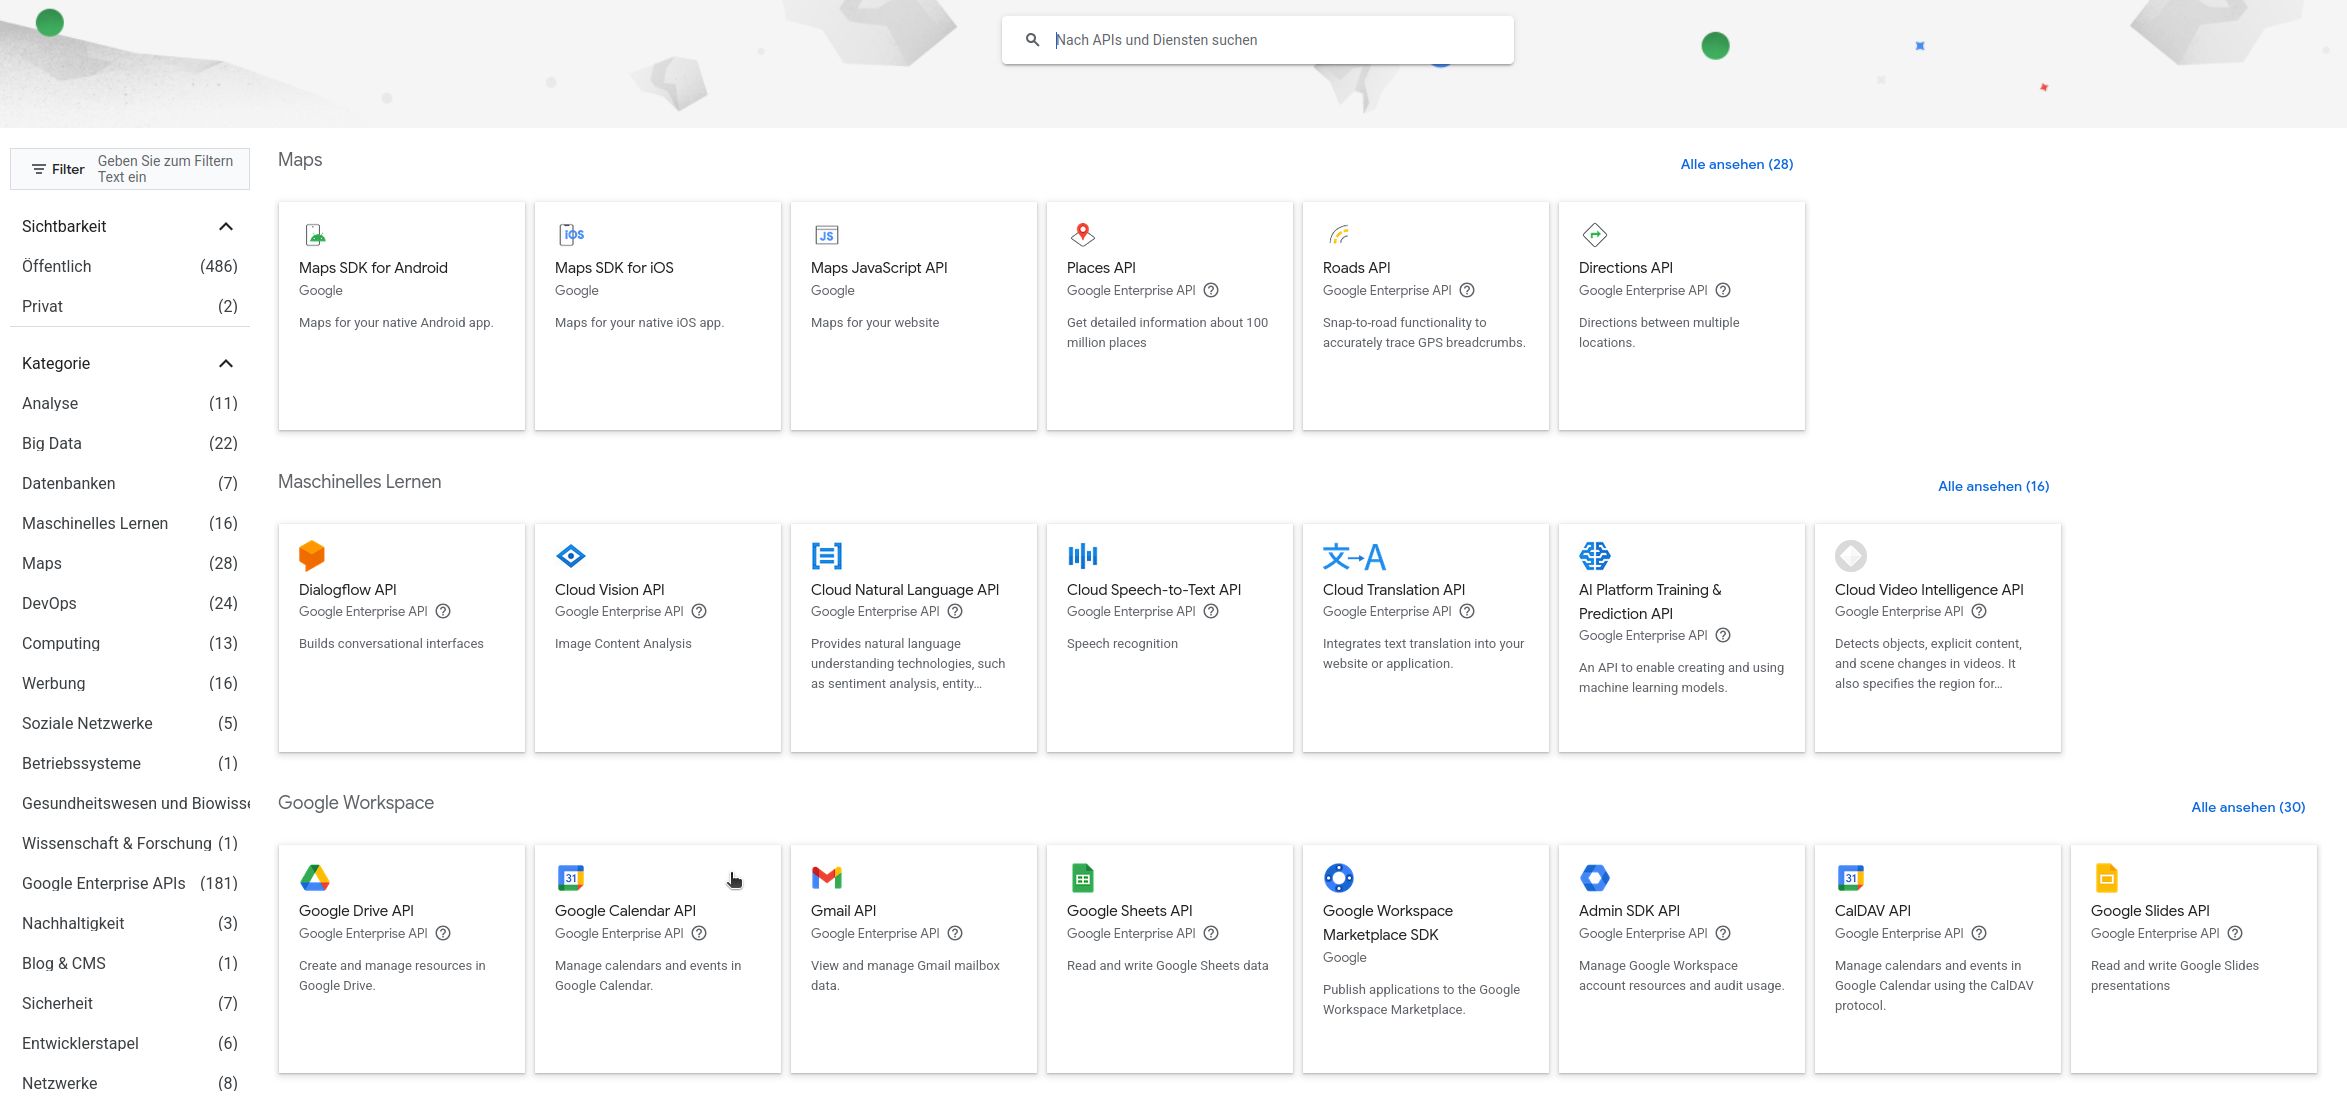Select Gesundheitswesen und Biowissenschaften category
Screen dimensions: 2347x1108
130,803
